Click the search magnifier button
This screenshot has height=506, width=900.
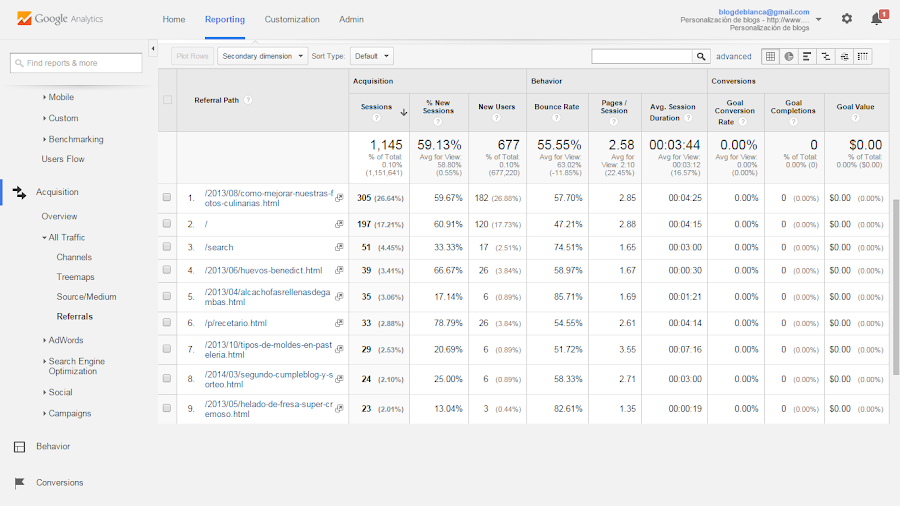[x=701, y=56]
